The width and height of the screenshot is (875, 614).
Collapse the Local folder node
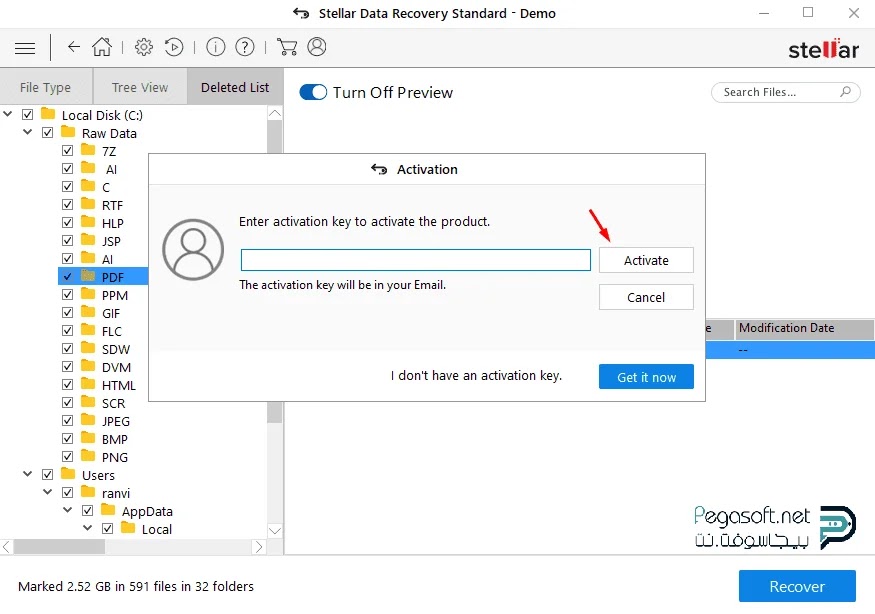tap(88, 527)
